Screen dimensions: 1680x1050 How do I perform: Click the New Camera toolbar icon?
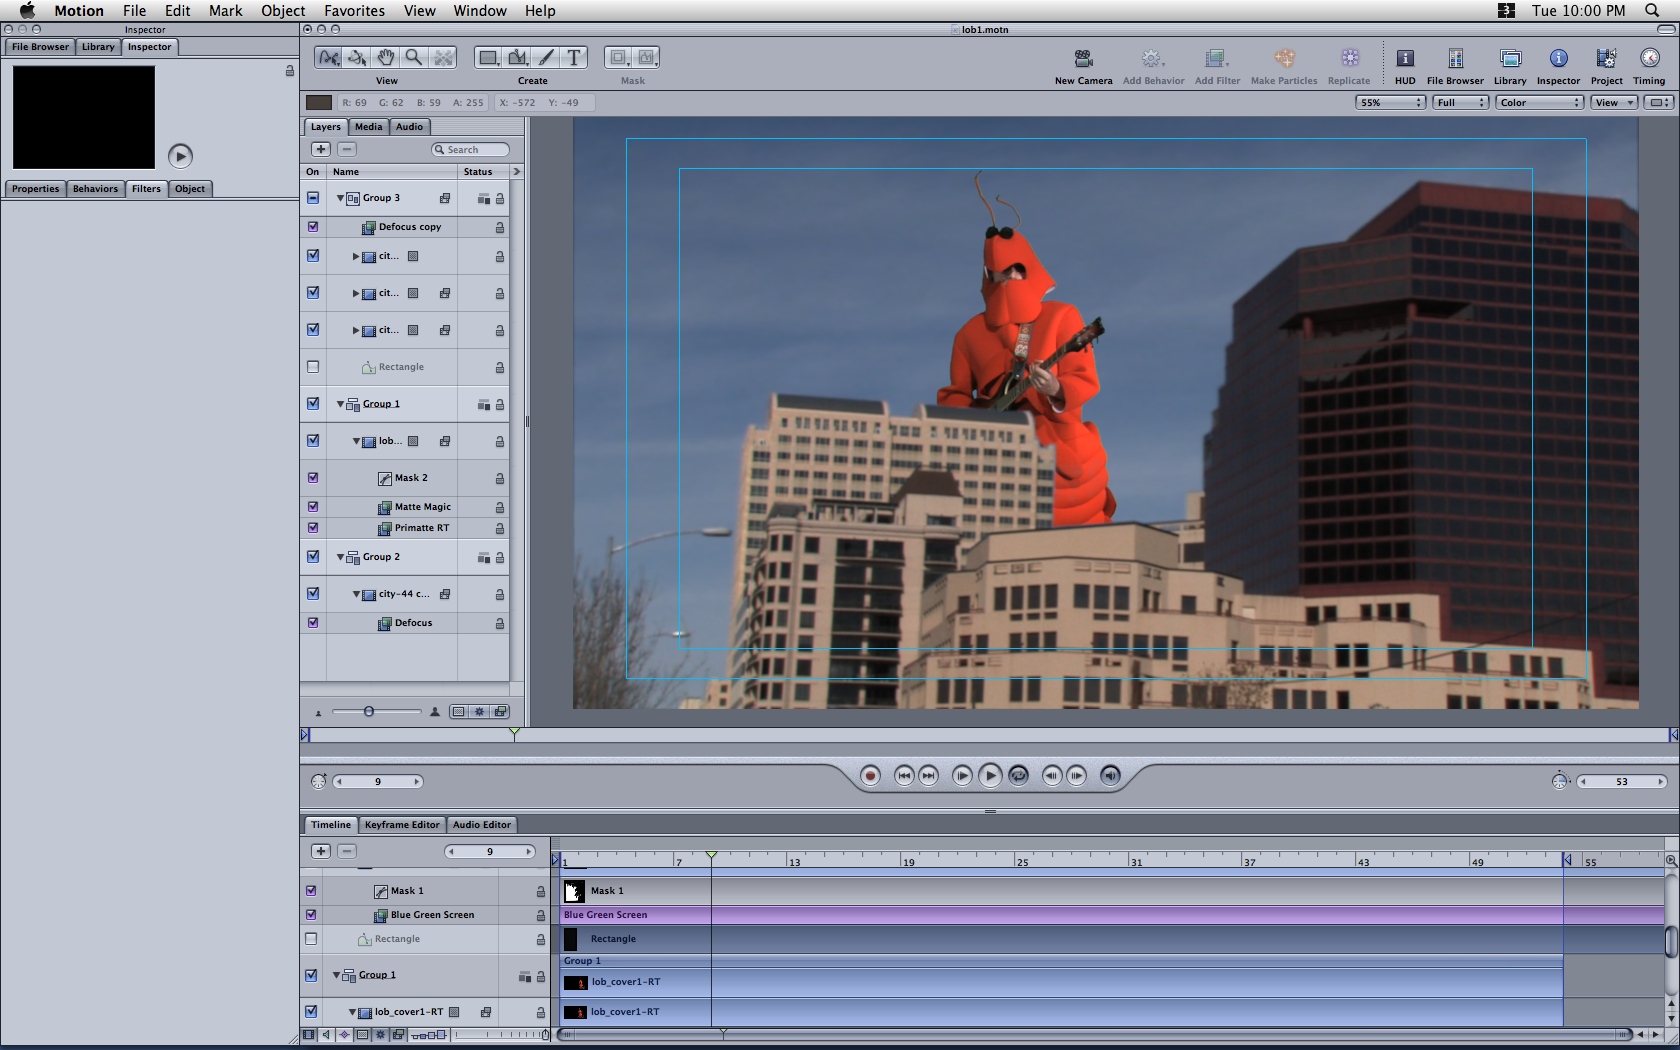(x=1083, y=59)
